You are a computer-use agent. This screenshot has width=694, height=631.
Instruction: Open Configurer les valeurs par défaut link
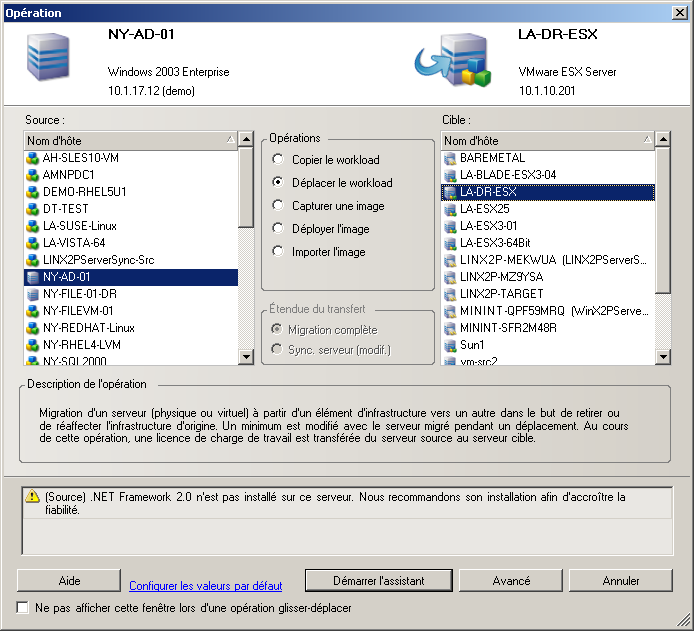205,586
